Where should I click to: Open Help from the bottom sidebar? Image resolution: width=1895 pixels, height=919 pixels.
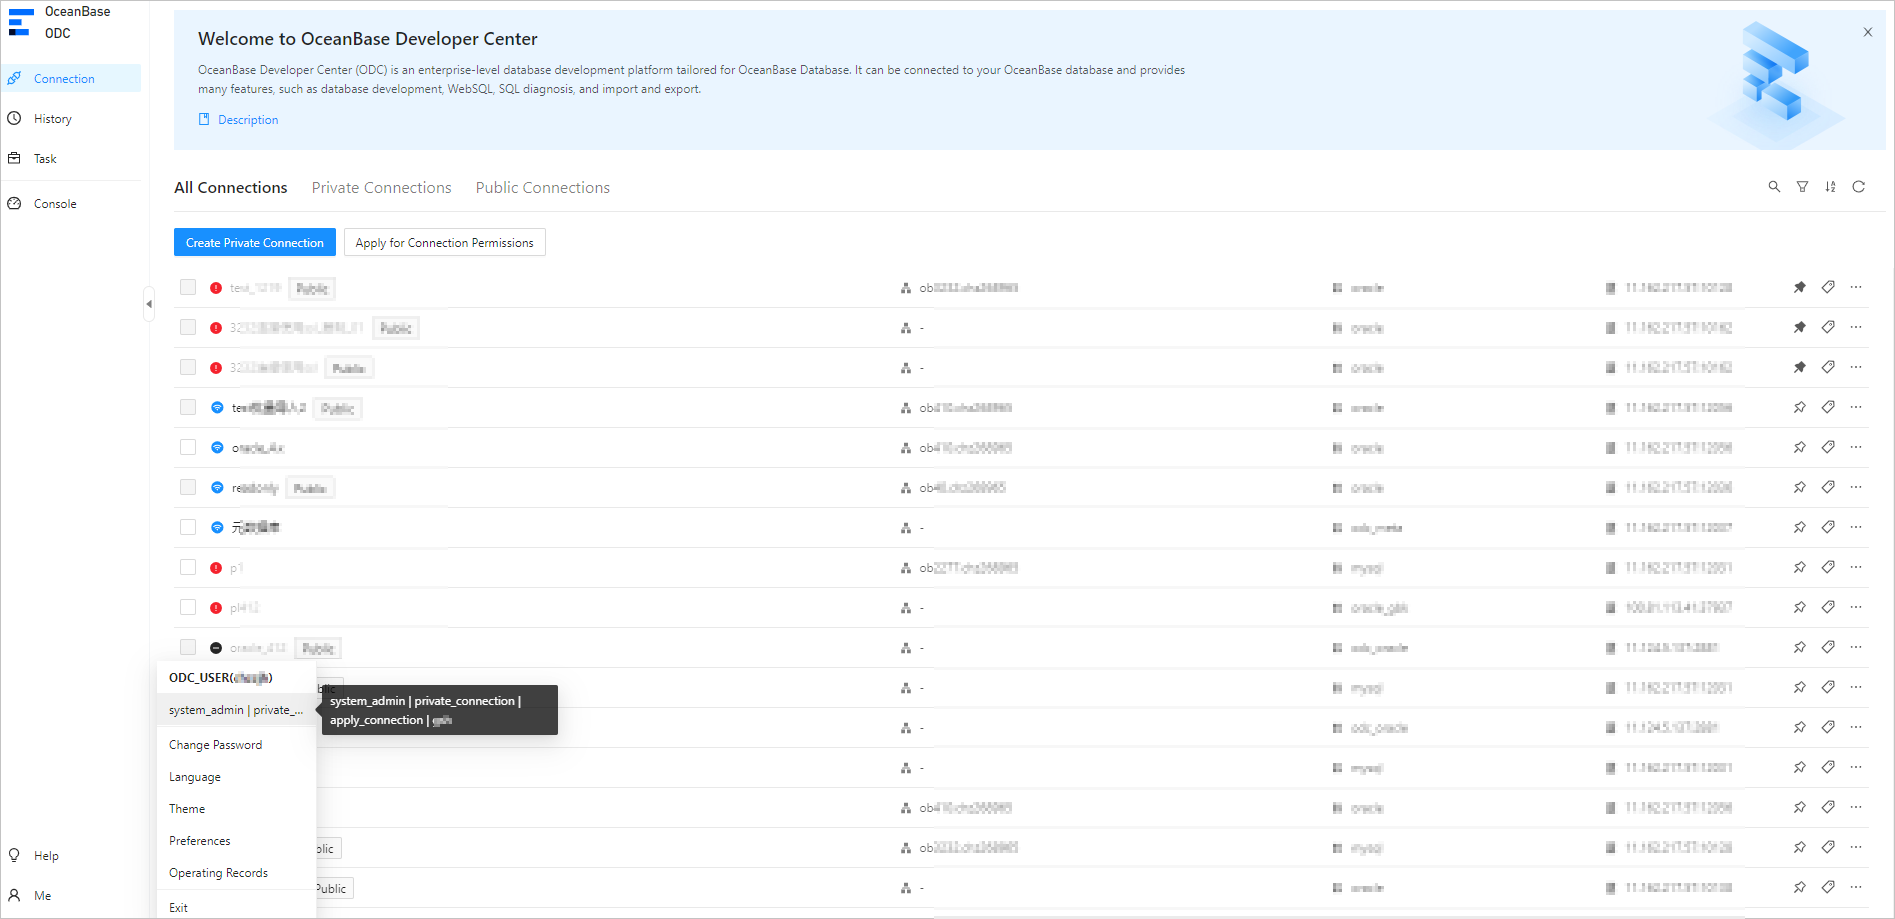tap(44, 855)
